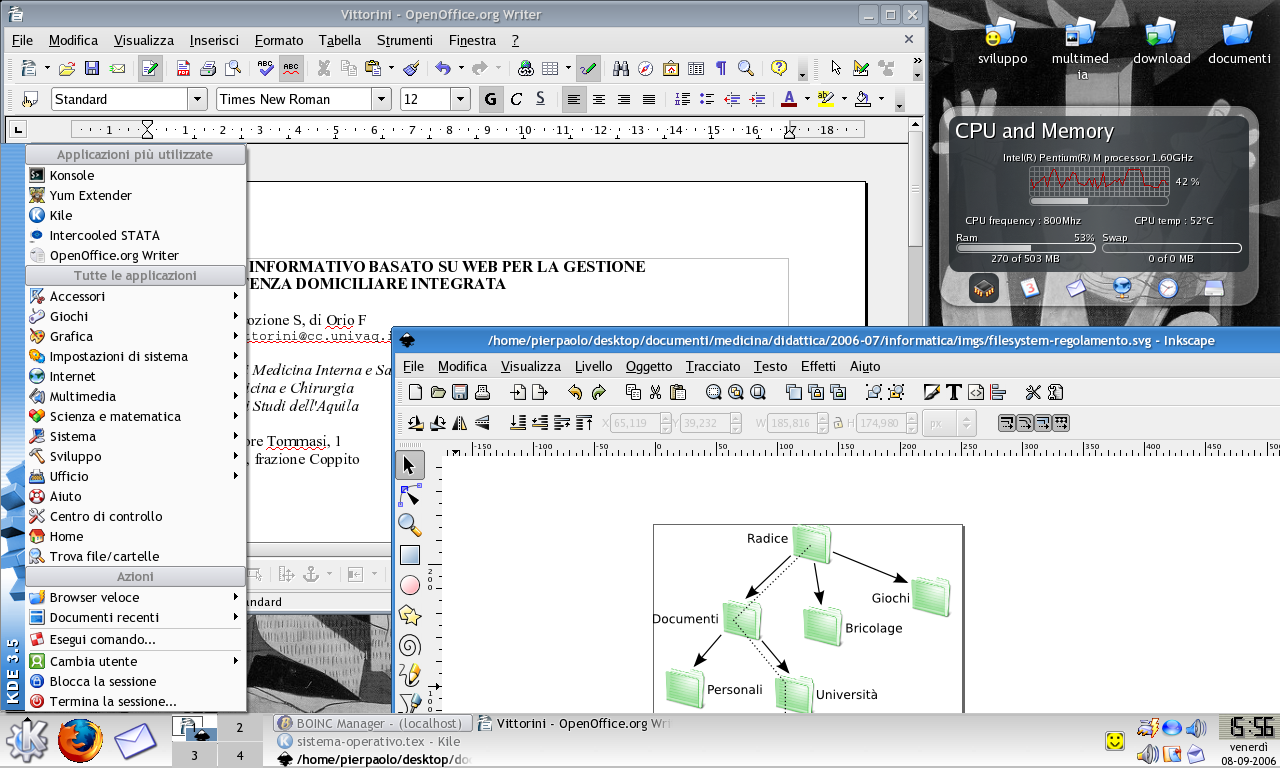This screenshot has width=1280, height=768.
Task: Open OpenOffice Help question mark icon
Action: pos(779,69)
